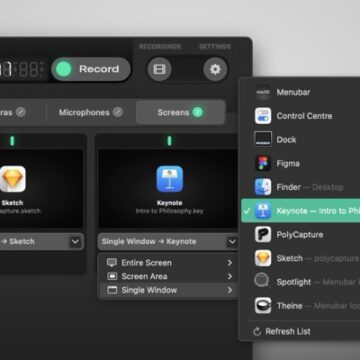Click the Entire Screen monitor icon
This screenshot has width=360, height=360.
112,263
